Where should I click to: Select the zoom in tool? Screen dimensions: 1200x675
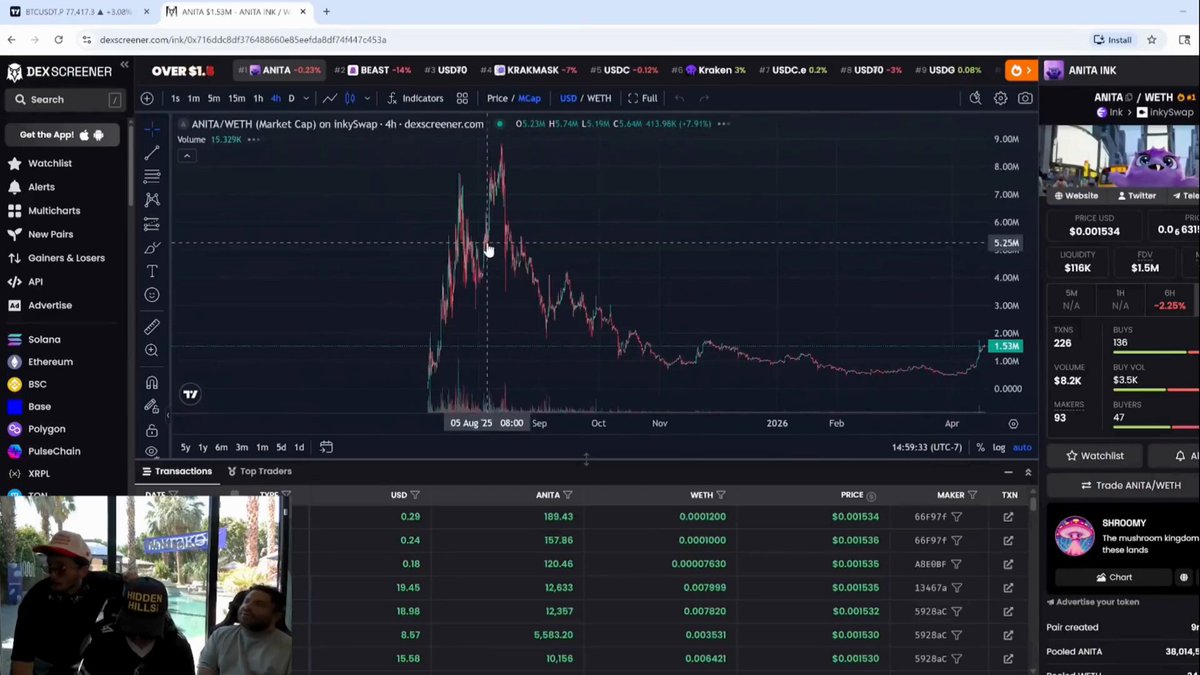pos(152,351)
